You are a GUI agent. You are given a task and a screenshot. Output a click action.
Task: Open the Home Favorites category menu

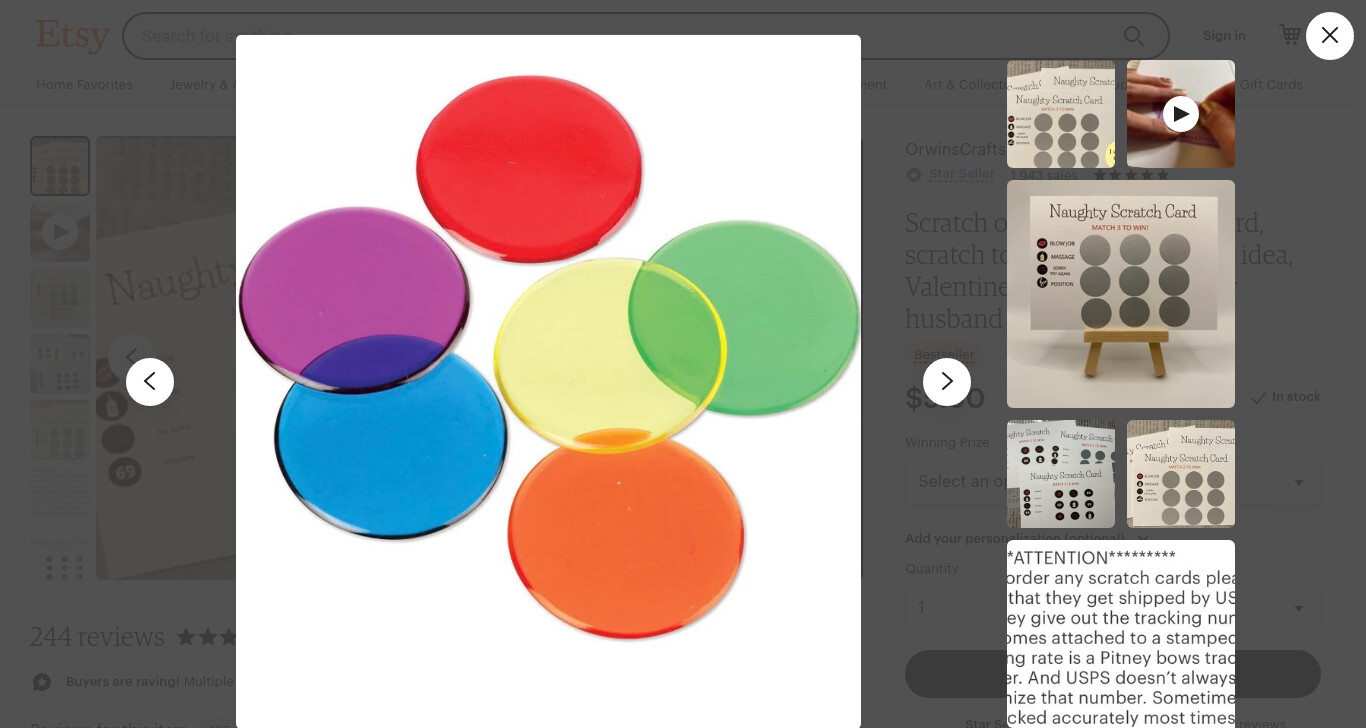point(84,85)
